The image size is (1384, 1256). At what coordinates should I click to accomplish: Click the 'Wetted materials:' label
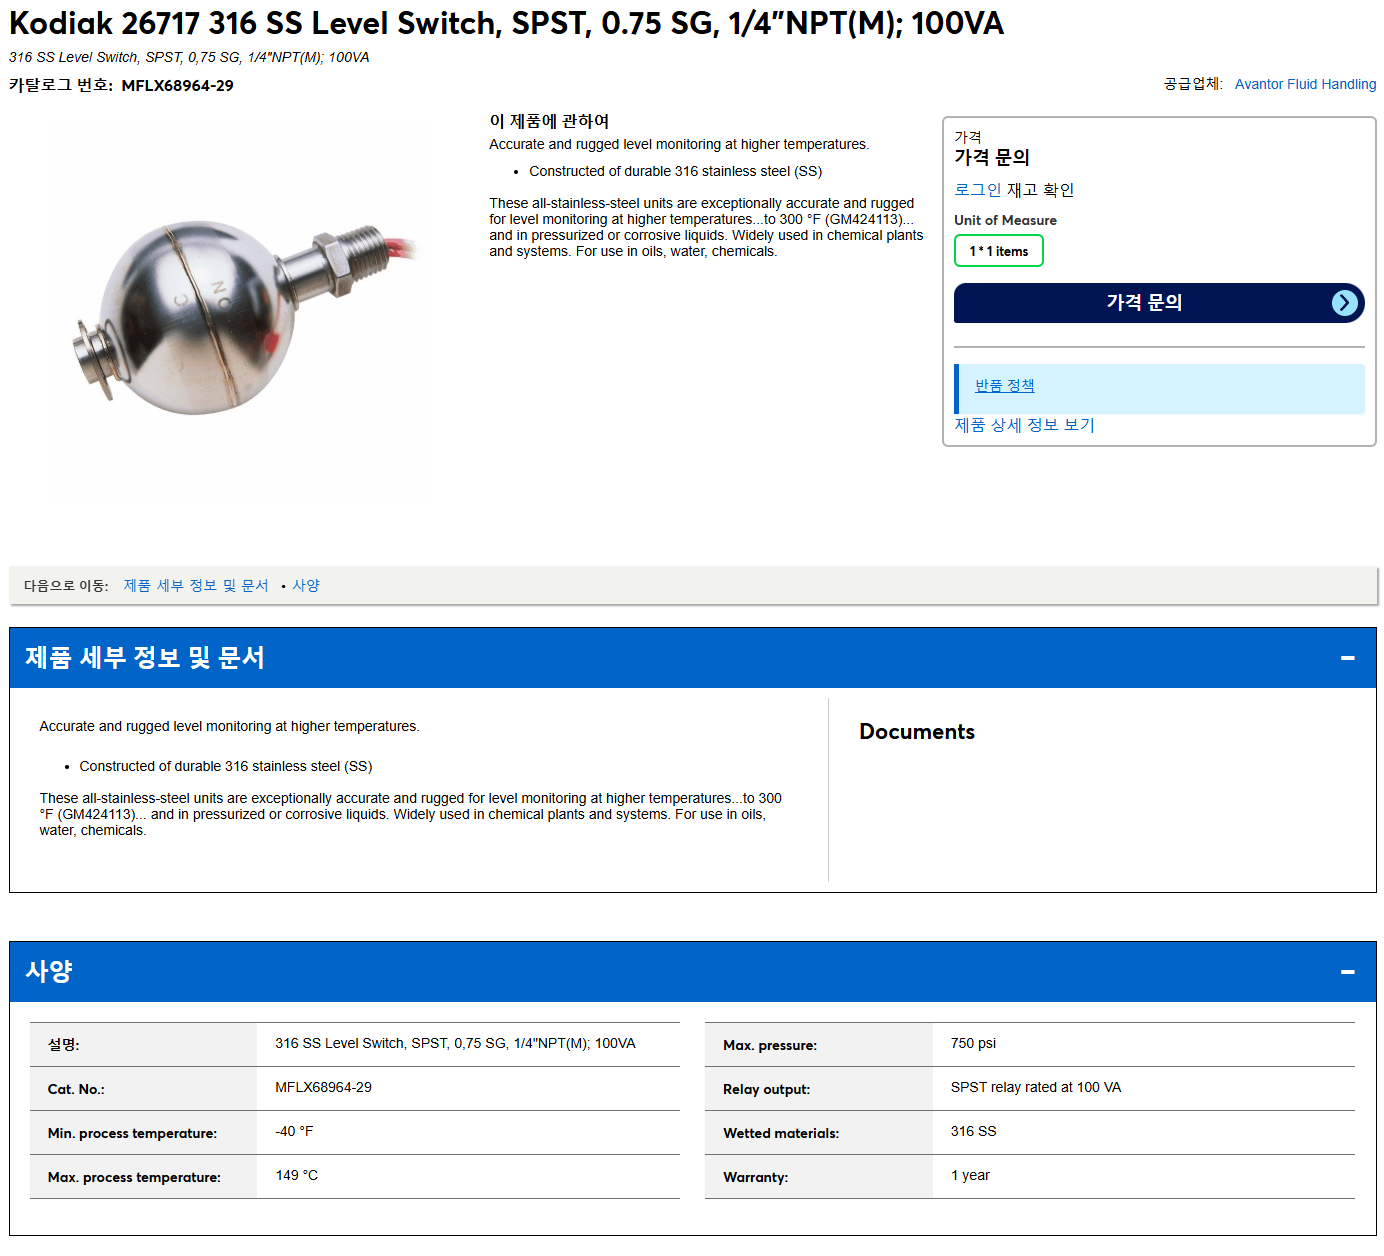[781, 1133]
